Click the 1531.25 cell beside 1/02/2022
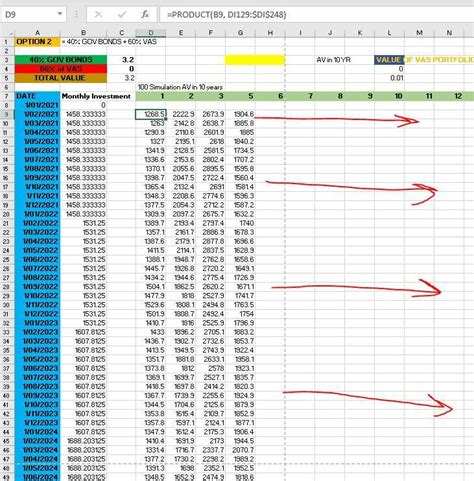This screenshot has width=474, height=481. pos(84,223)
